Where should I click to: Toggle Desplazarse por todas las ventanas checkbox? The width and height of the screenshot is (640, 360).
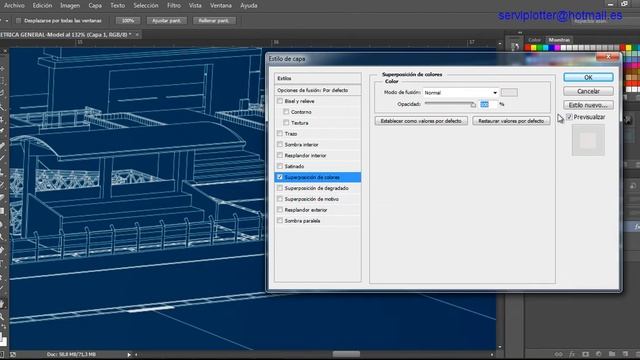[18, 20]
